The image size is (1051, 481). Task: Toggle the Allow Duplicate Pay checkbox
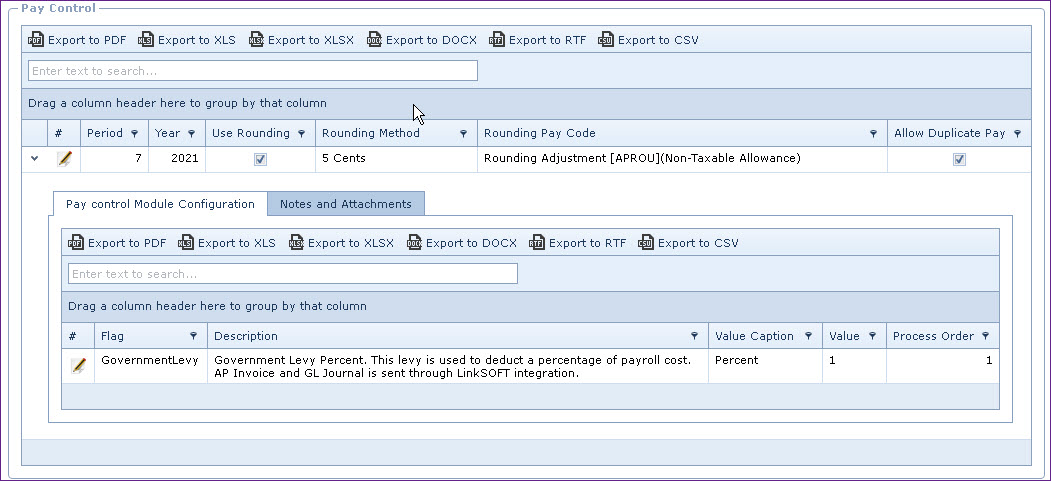959,159
